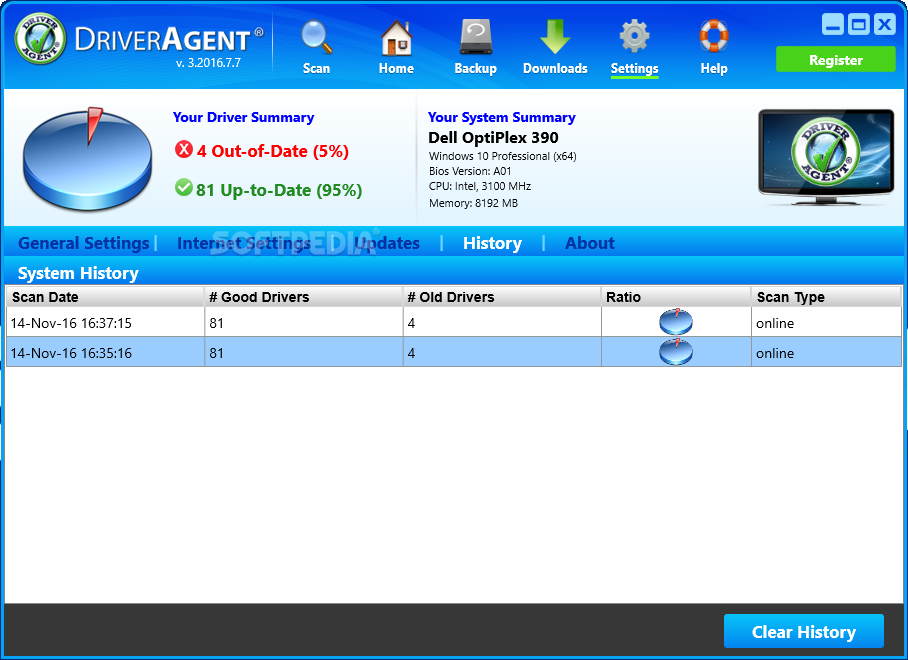
Task: Close the DriverAgent window
Action: tap(885, 24)
